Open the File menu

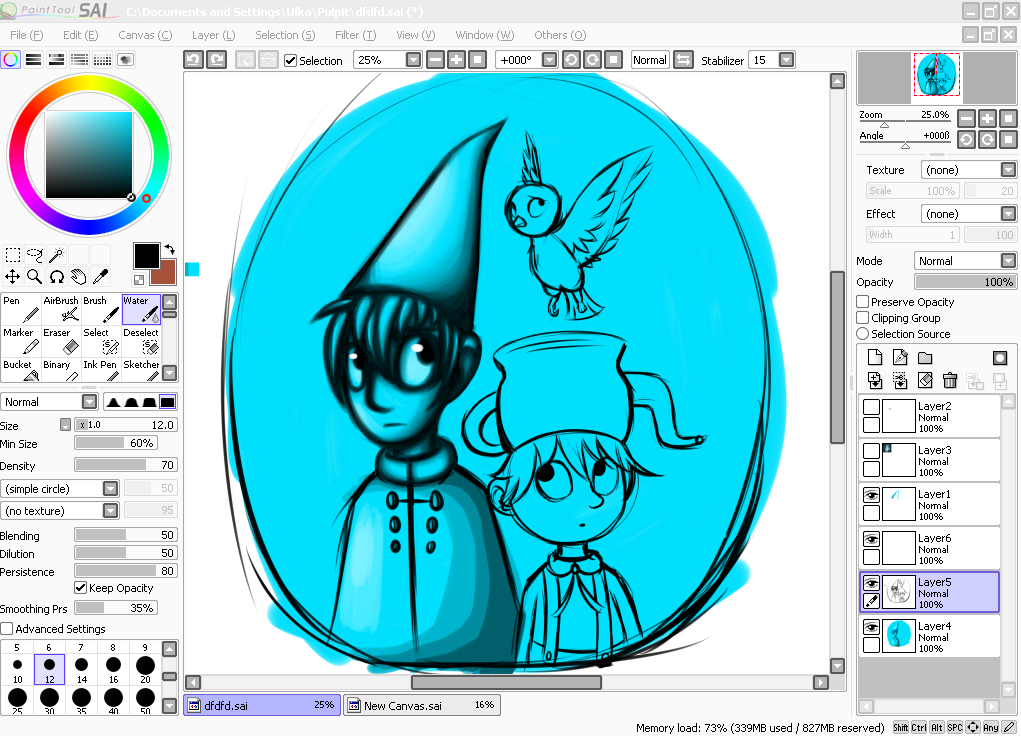coord(27,35)
